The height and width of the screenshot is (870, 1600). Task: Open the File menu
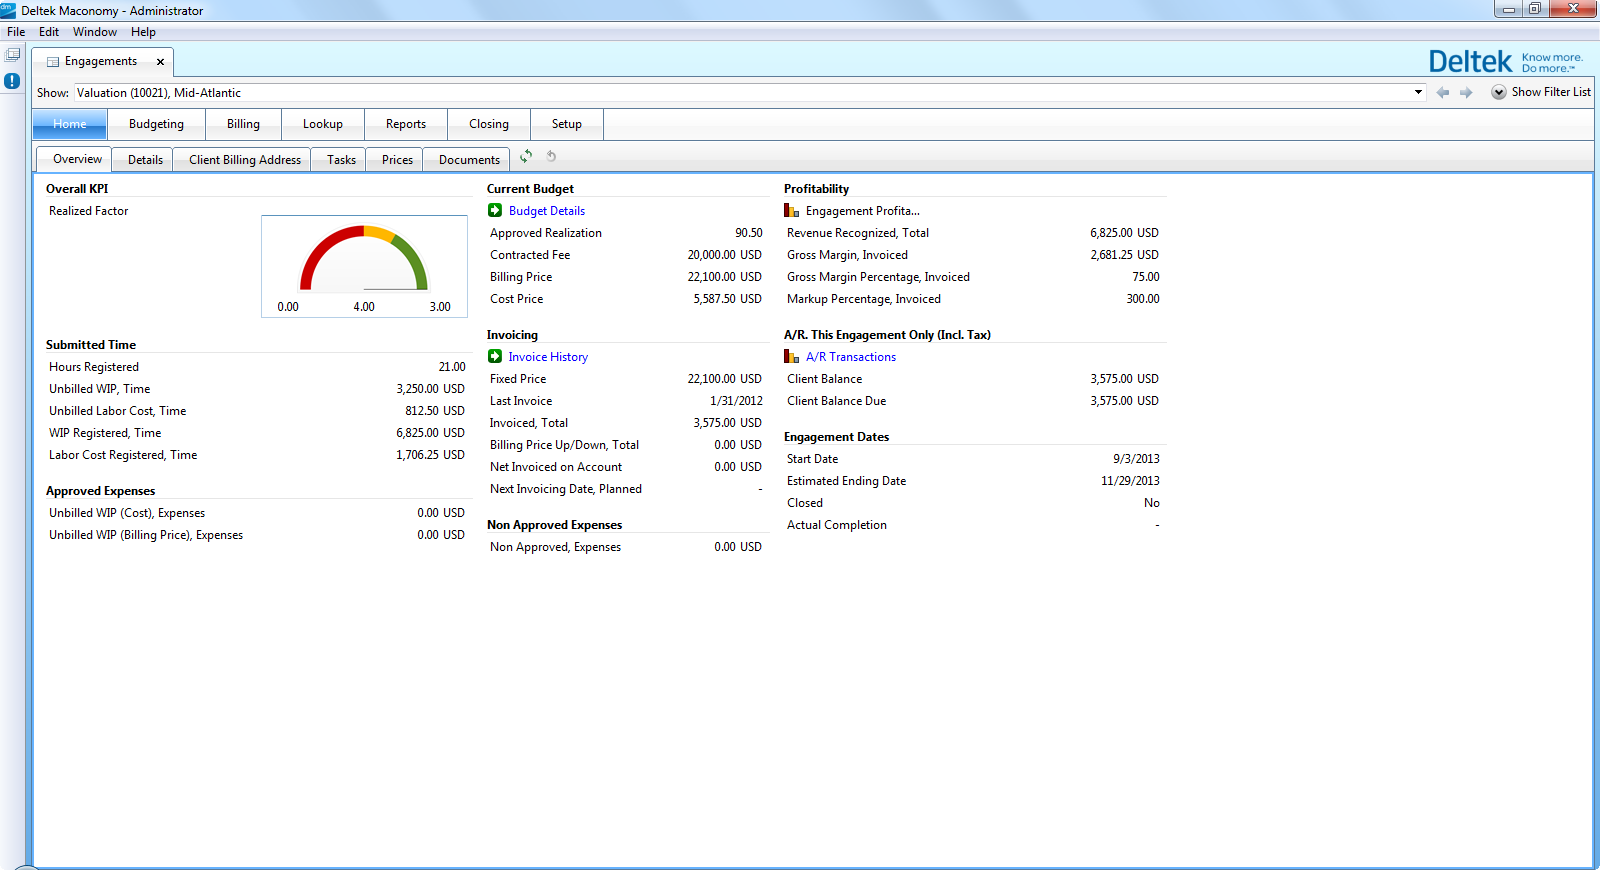[16, 32]
